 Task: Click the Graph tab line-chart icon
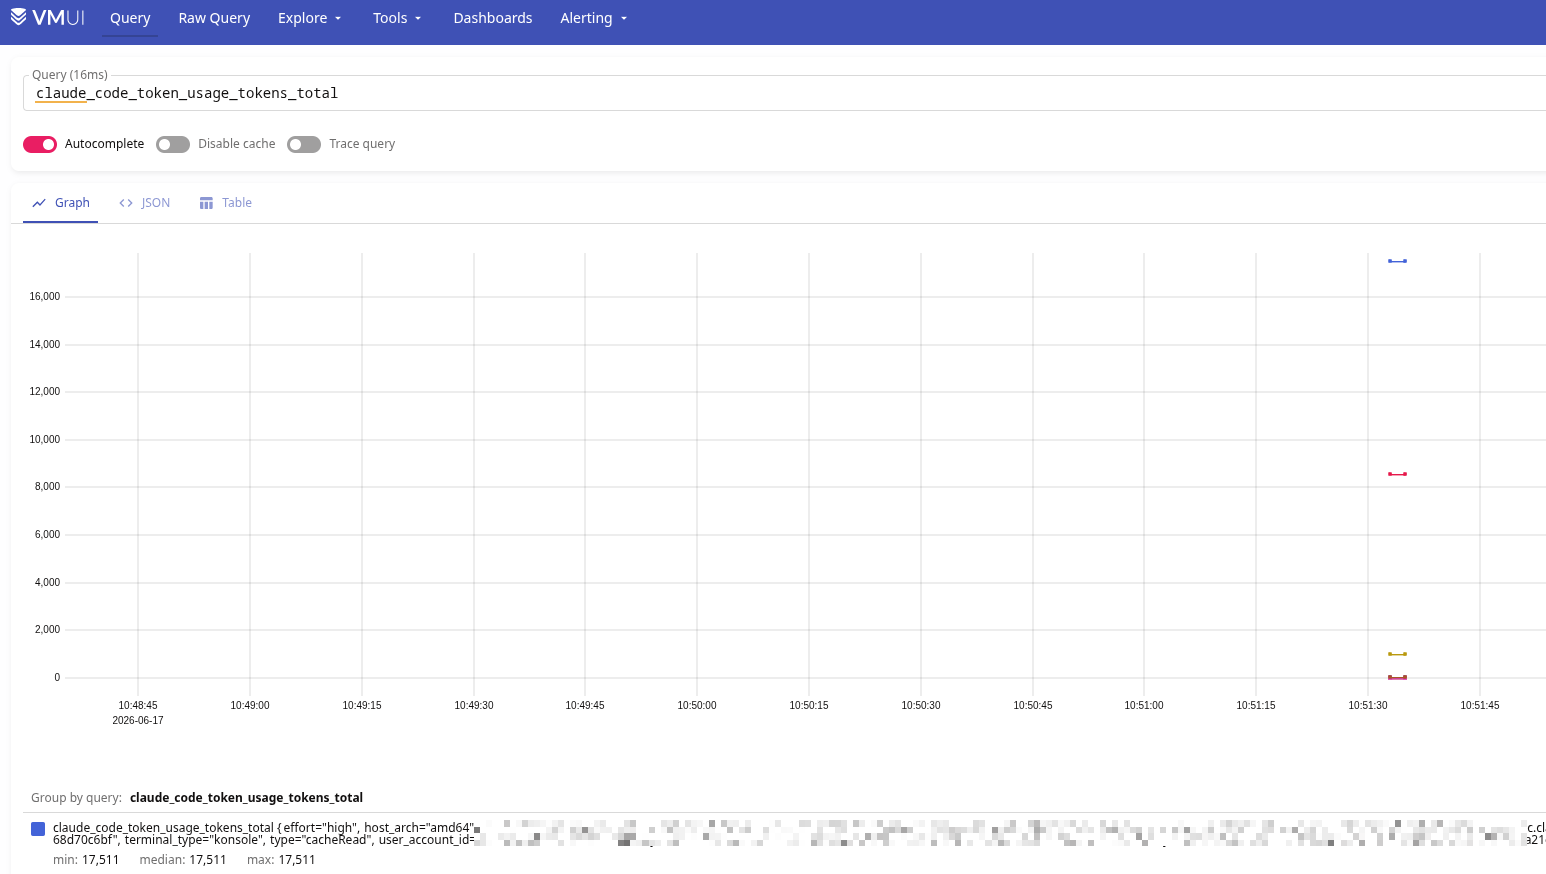point(39,203)
